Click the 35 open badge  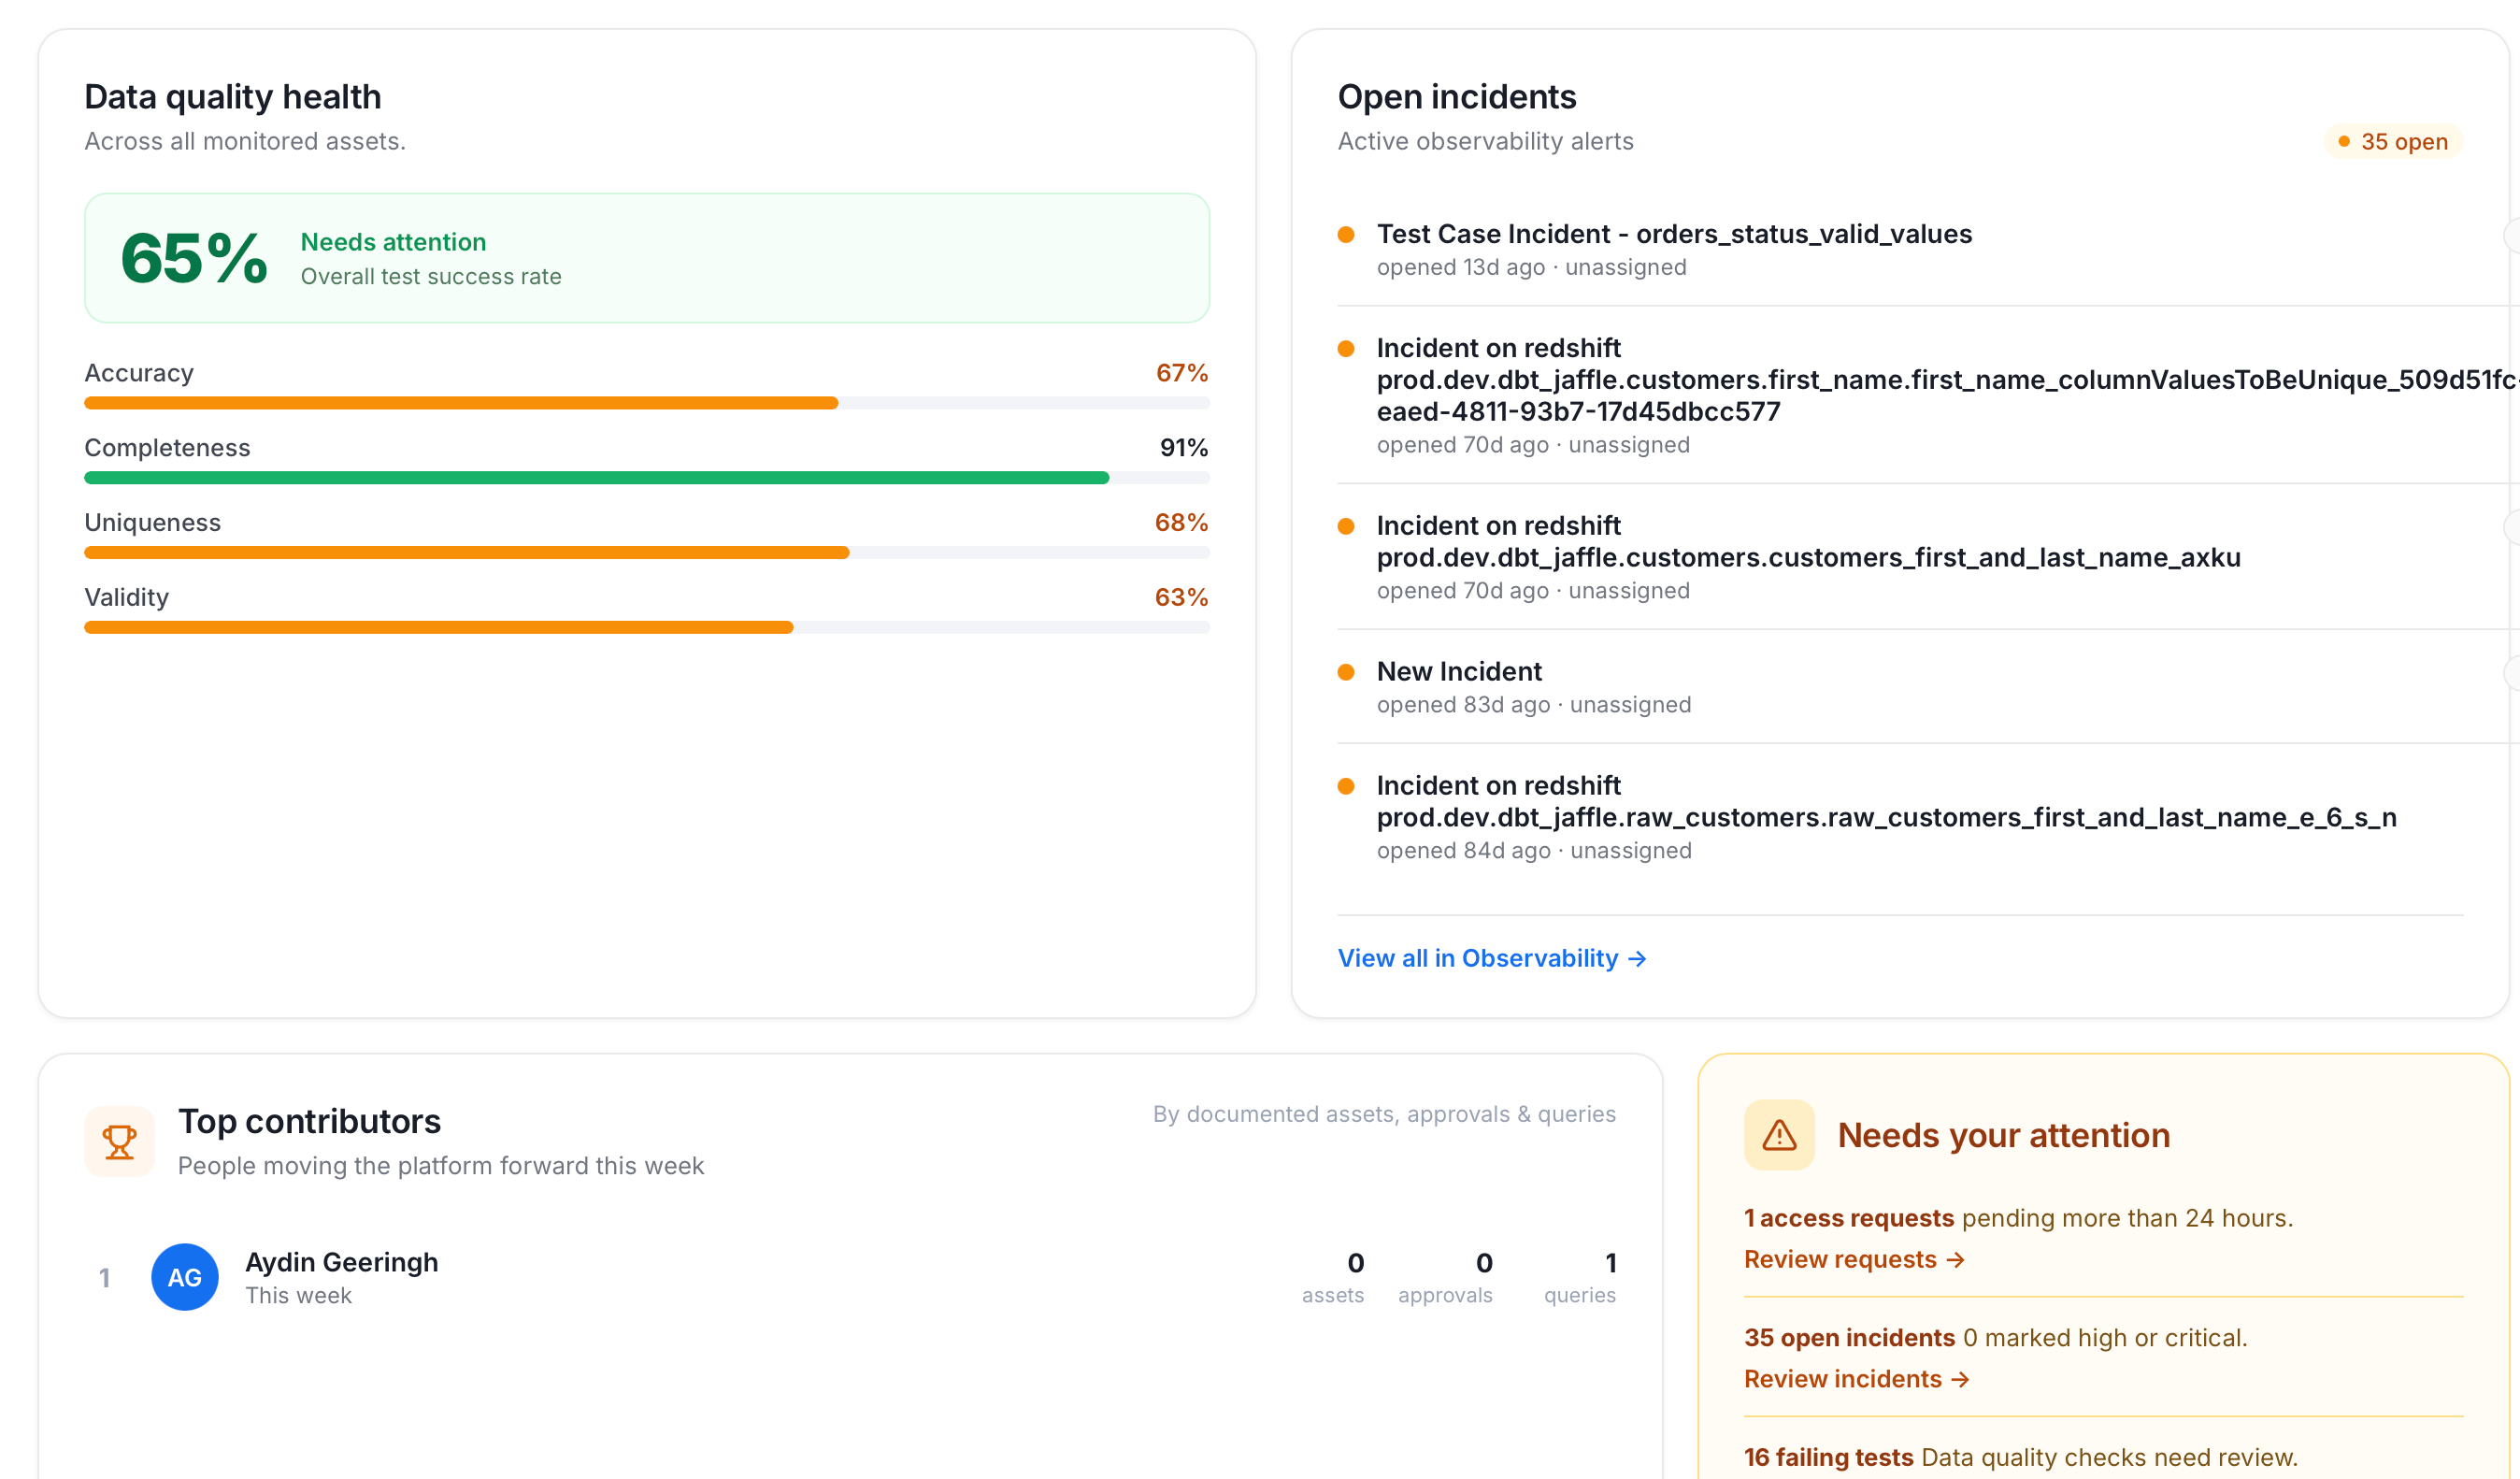click(2393, 142)
